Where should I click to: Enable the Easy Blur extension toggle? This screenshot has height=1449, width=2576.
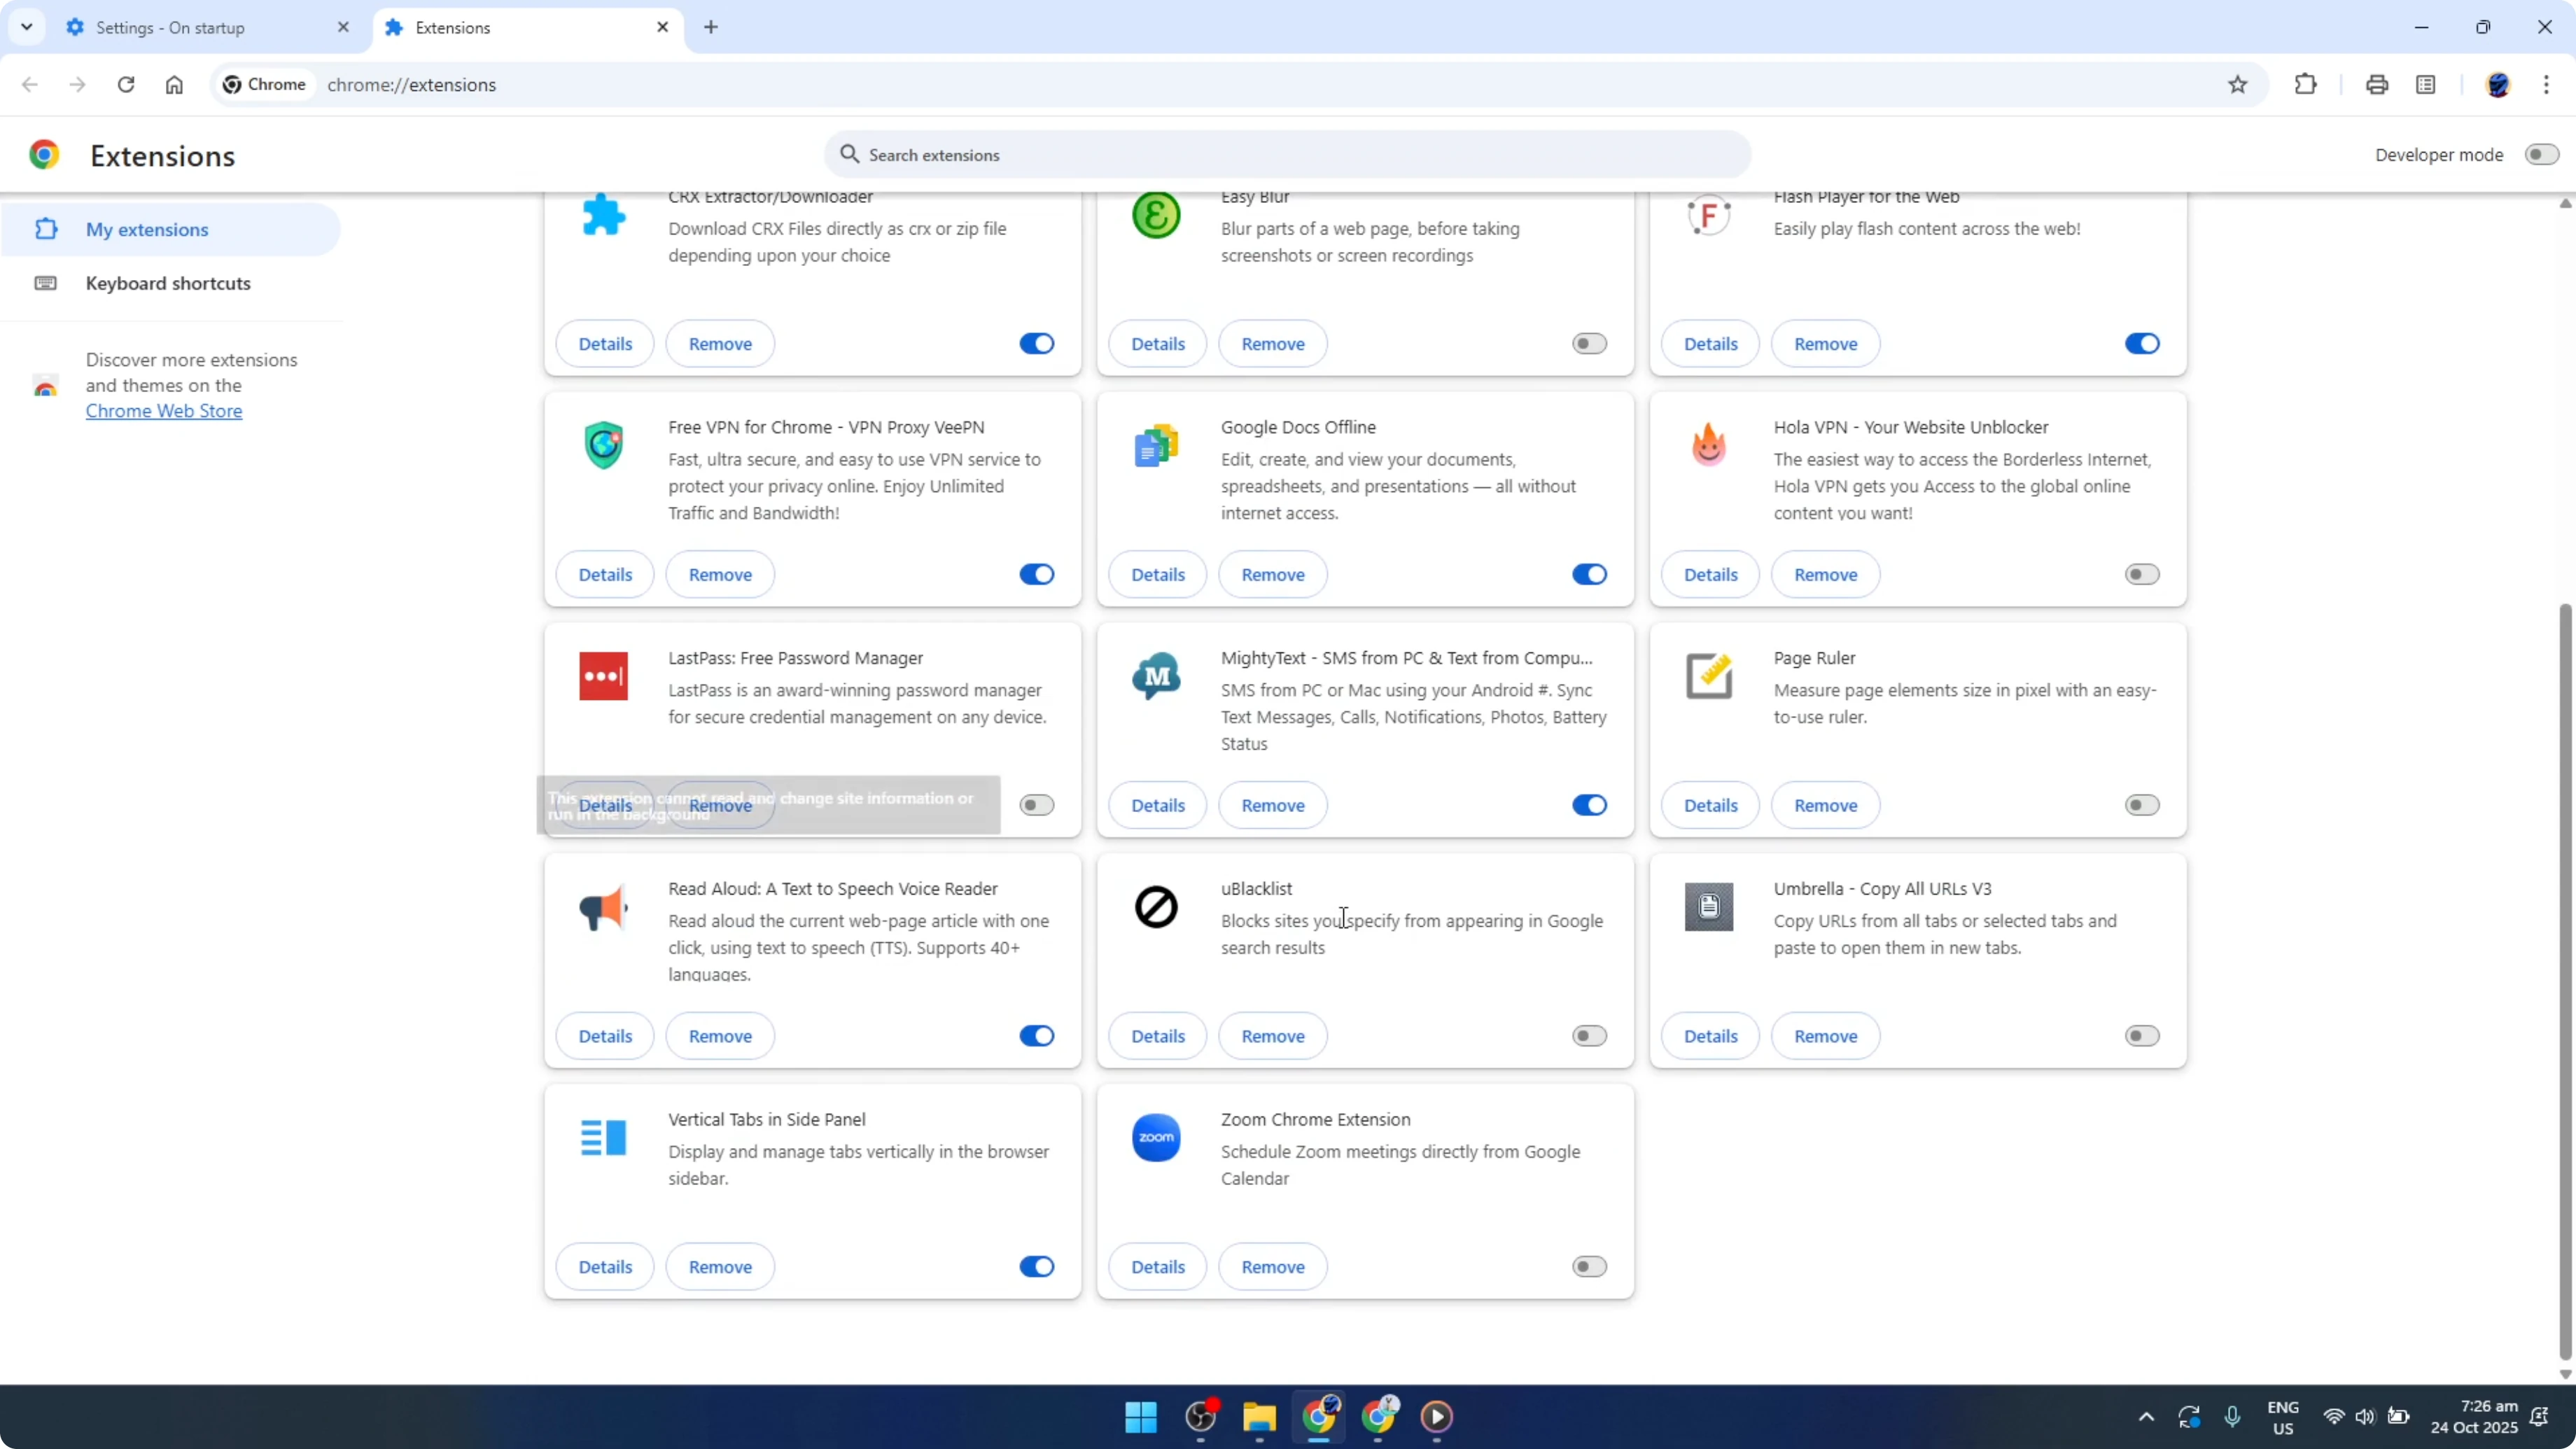click(1589, 343)
